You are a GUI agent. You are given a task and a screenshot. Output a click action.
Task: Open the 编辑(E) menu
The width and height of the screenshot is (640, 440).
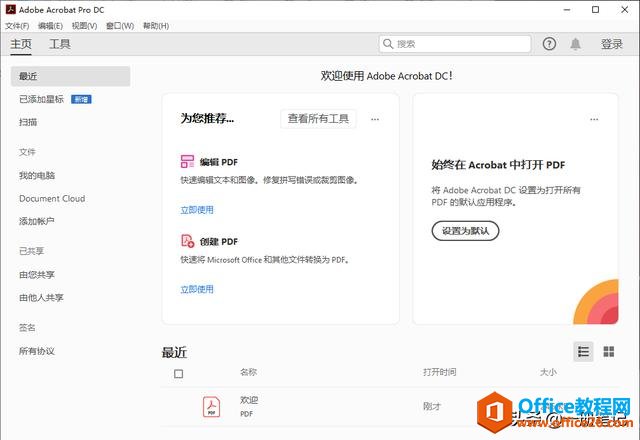(x=50, y=26)
